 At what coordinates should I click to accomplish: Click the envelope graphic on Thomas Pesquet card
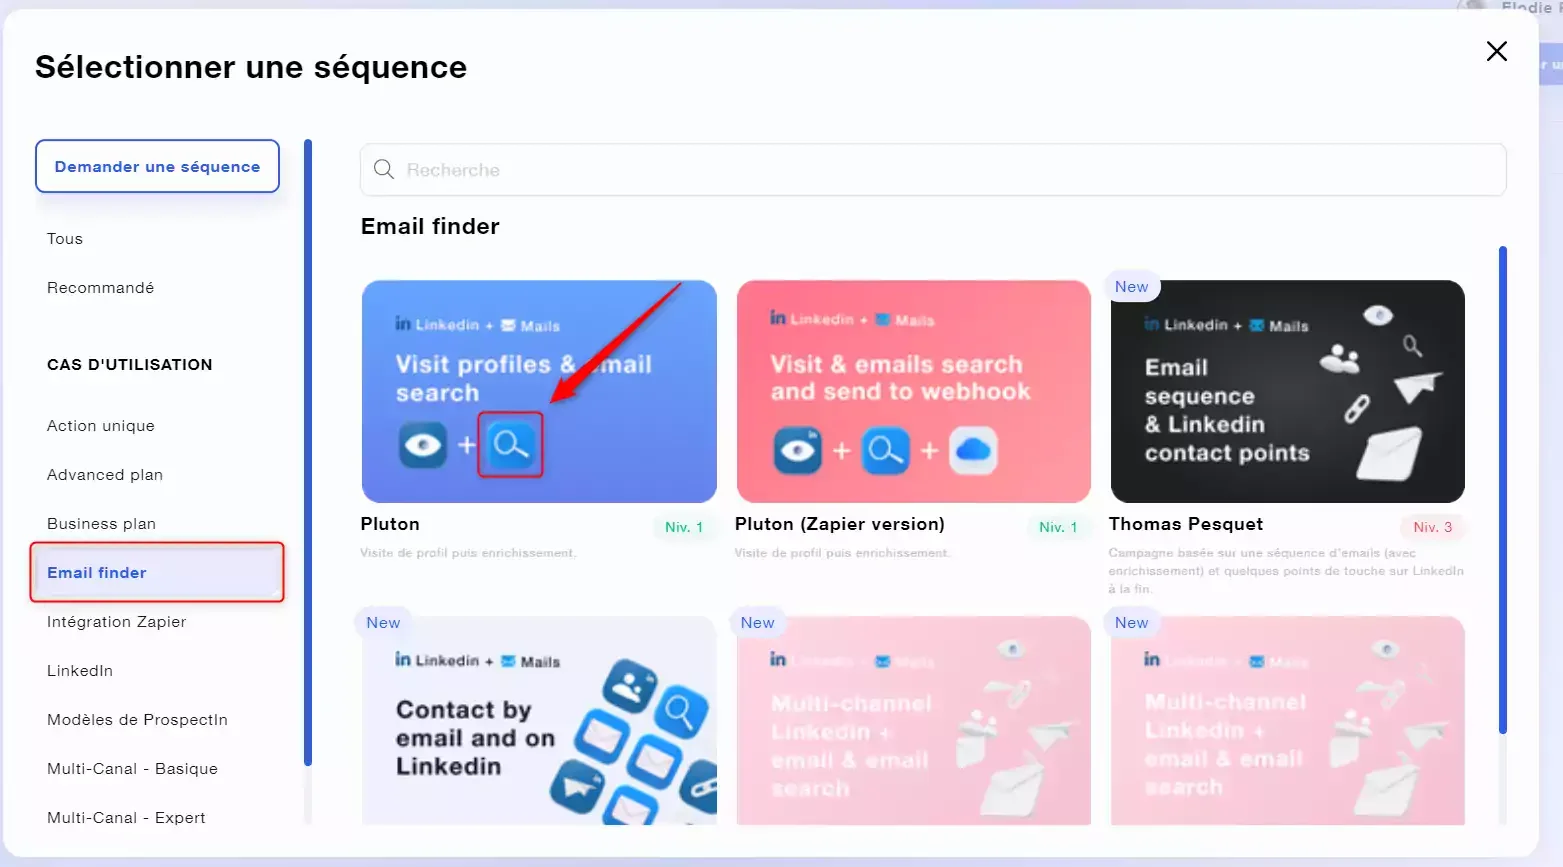click(1390, 454)
